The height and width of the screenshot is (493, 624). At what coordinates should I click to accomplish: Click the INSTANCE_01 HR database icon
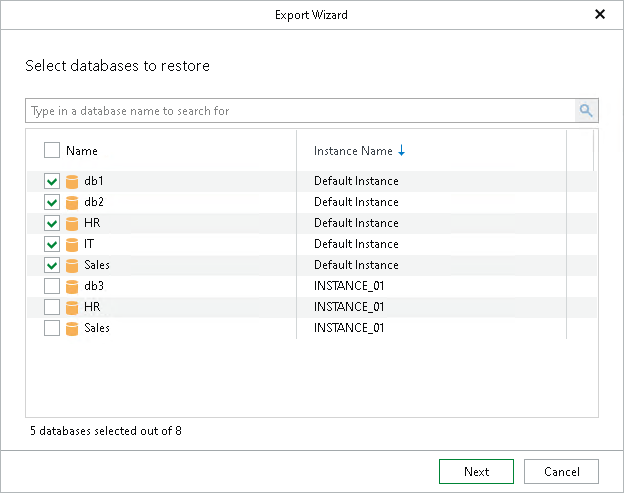[72, 307]
